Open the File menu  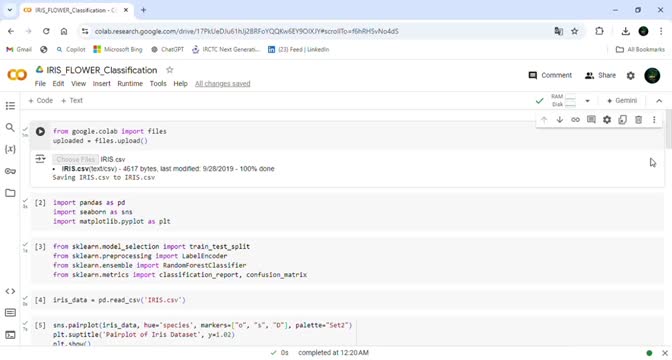click(40, 84)
